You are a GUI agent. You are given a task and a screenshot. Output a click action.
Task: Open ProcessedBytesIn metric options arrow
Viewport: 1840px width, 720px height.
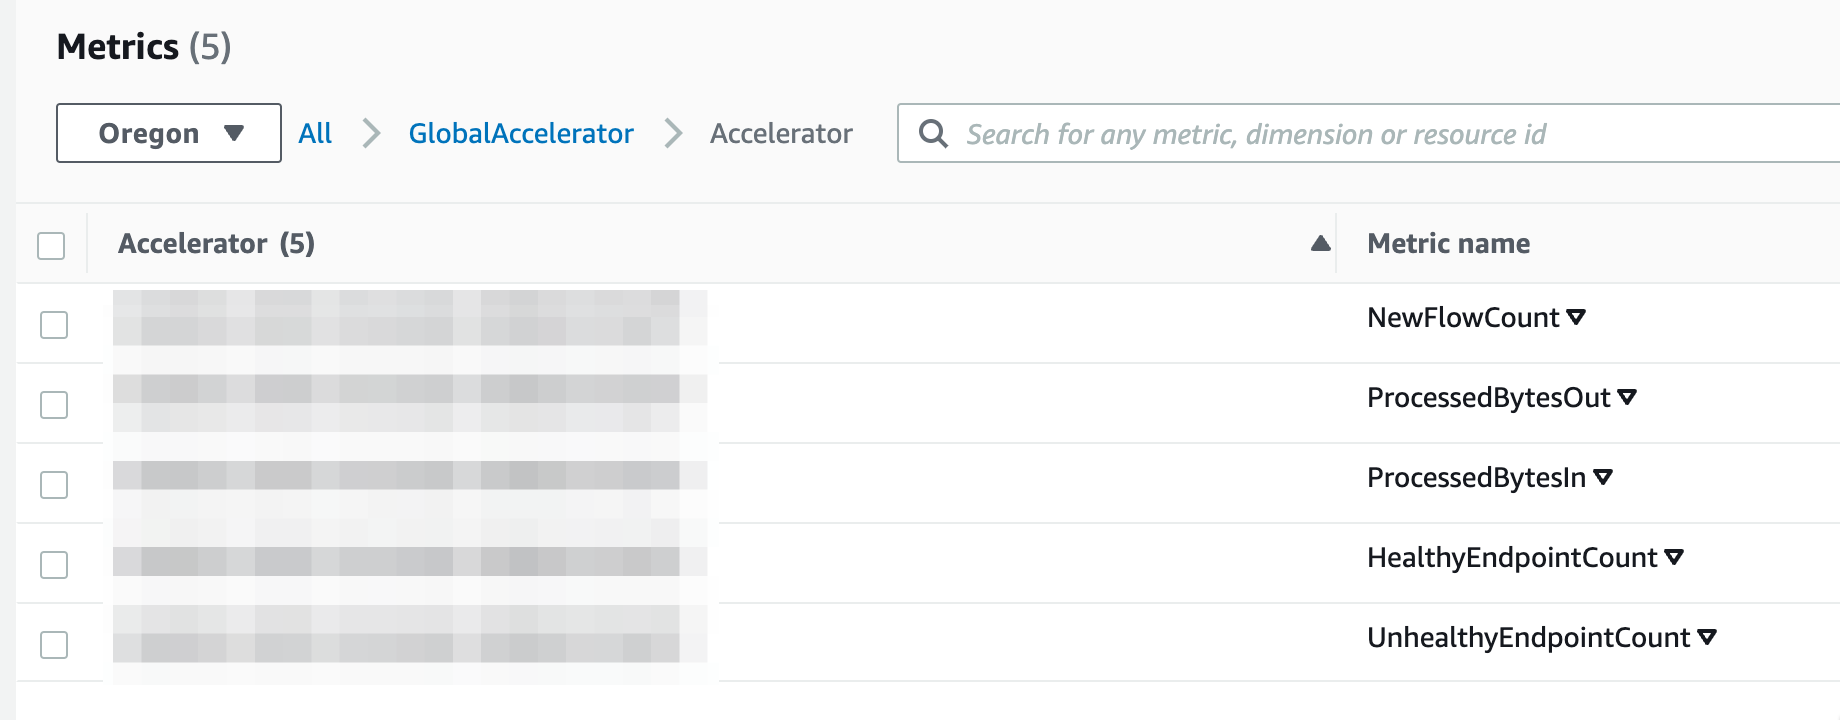pyautogui.click(x=1603, y=477)
